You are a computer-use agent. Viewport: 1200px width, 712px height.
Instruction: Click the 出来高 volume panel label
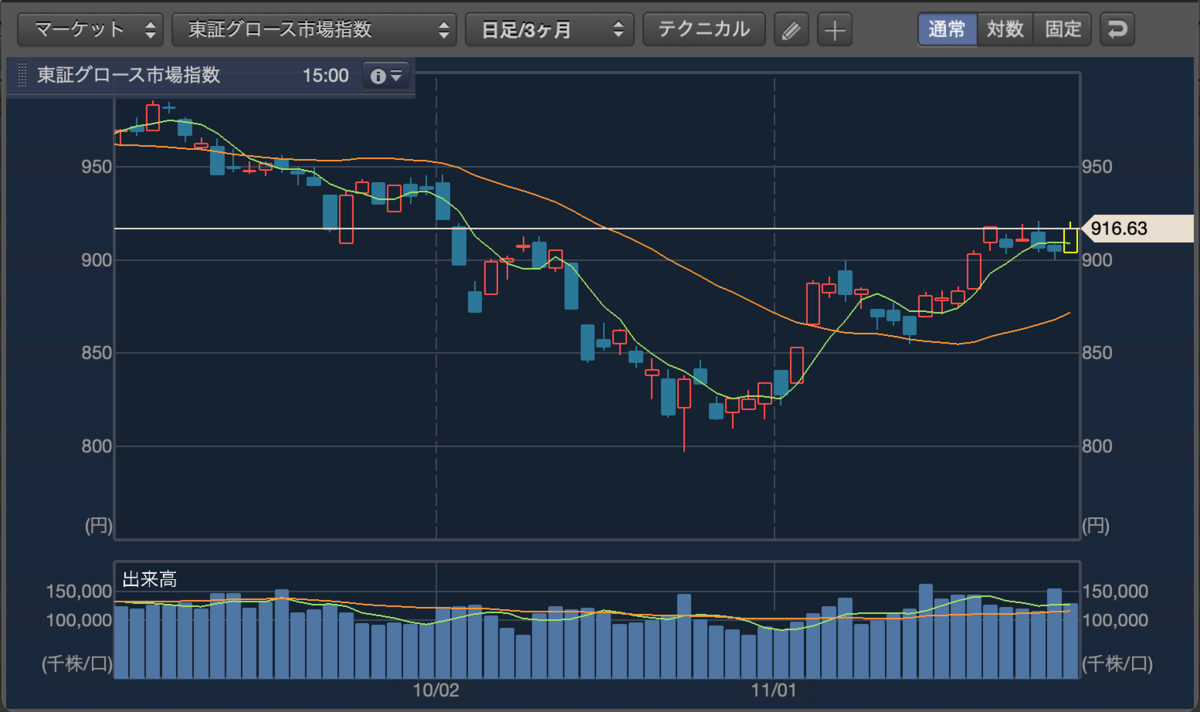click(x=150, y=579)
